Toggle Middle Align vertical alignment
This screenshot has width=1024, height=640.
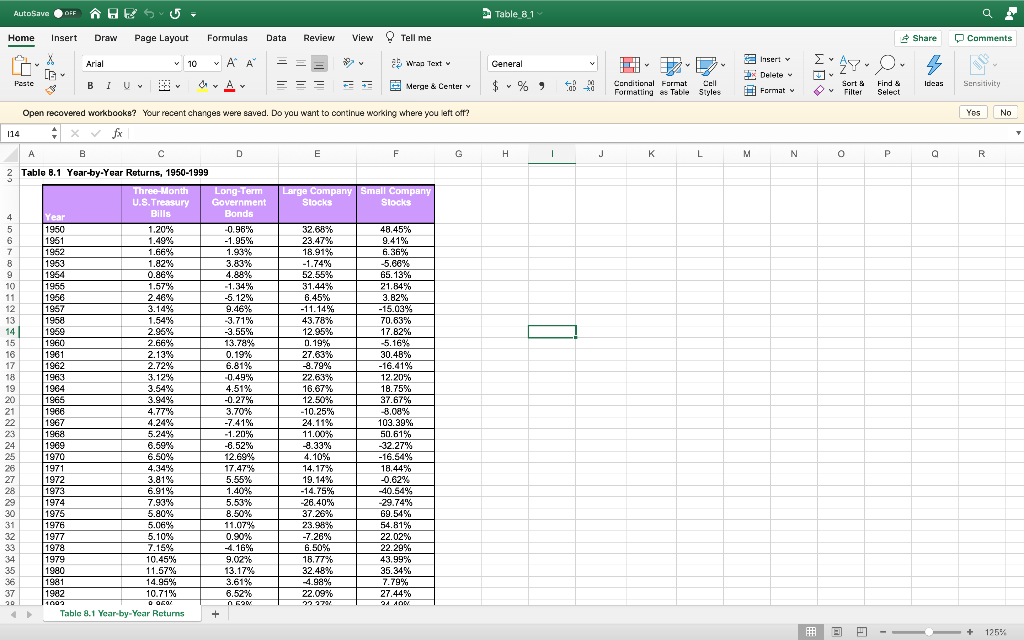[x=300, y=63]
